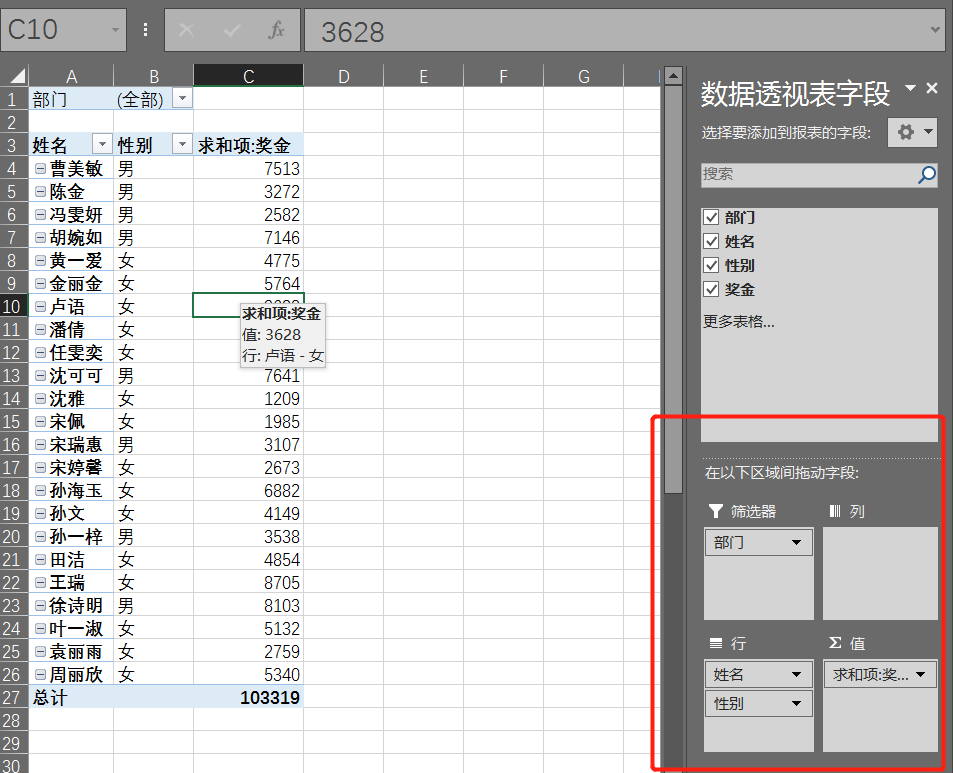
Task: Select column D header
Action: click(342, 76)
